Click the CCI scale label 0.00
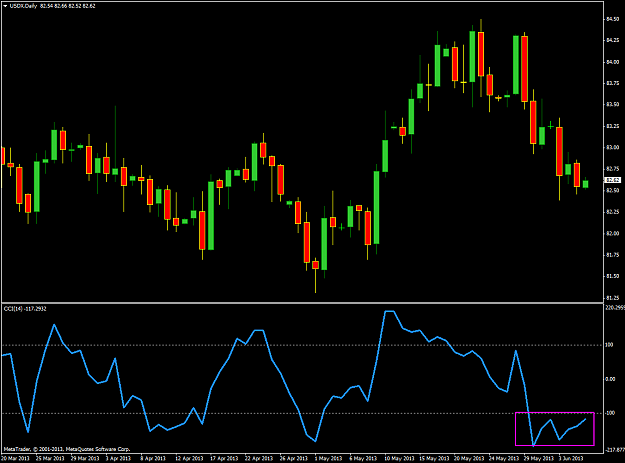This screenshot has width=625, height=463. click(x=610, y=379)
